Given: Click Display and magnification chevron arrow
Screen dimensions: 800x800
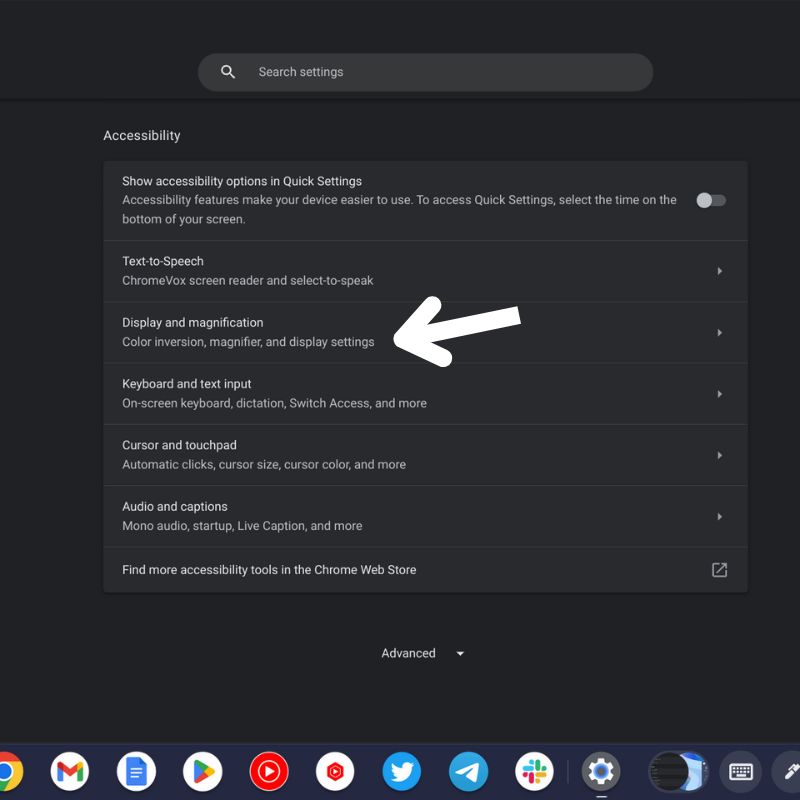Looking at the screenshot, I should pos(719,333).
